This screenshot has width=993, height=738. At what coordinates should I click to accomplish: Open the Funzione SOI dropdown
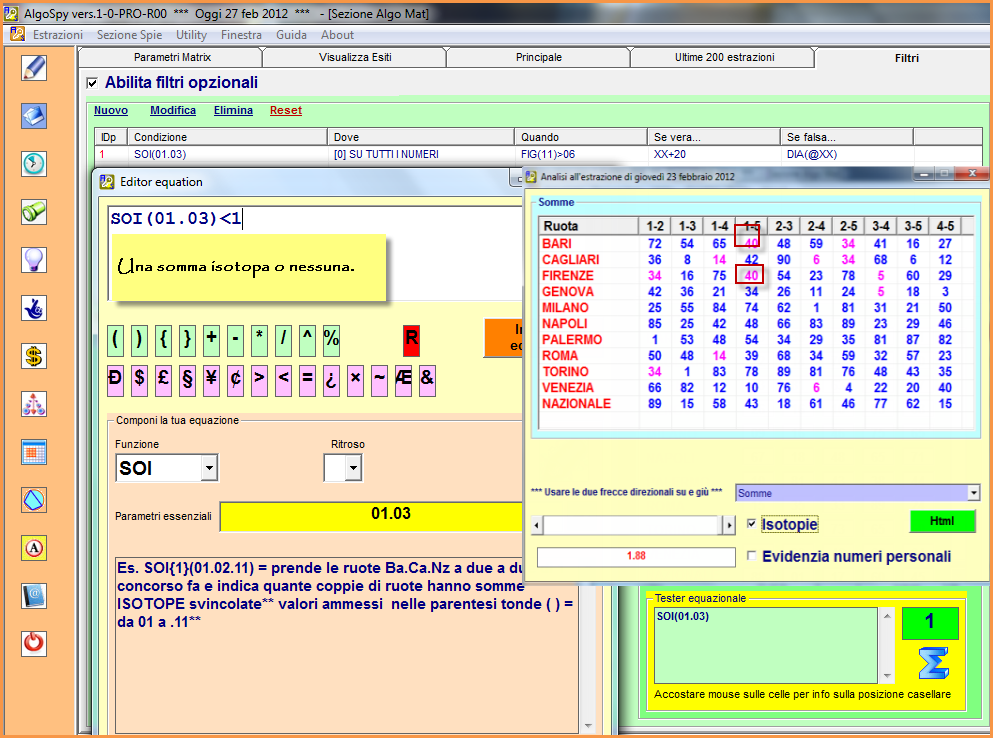(x=208, y=468)
